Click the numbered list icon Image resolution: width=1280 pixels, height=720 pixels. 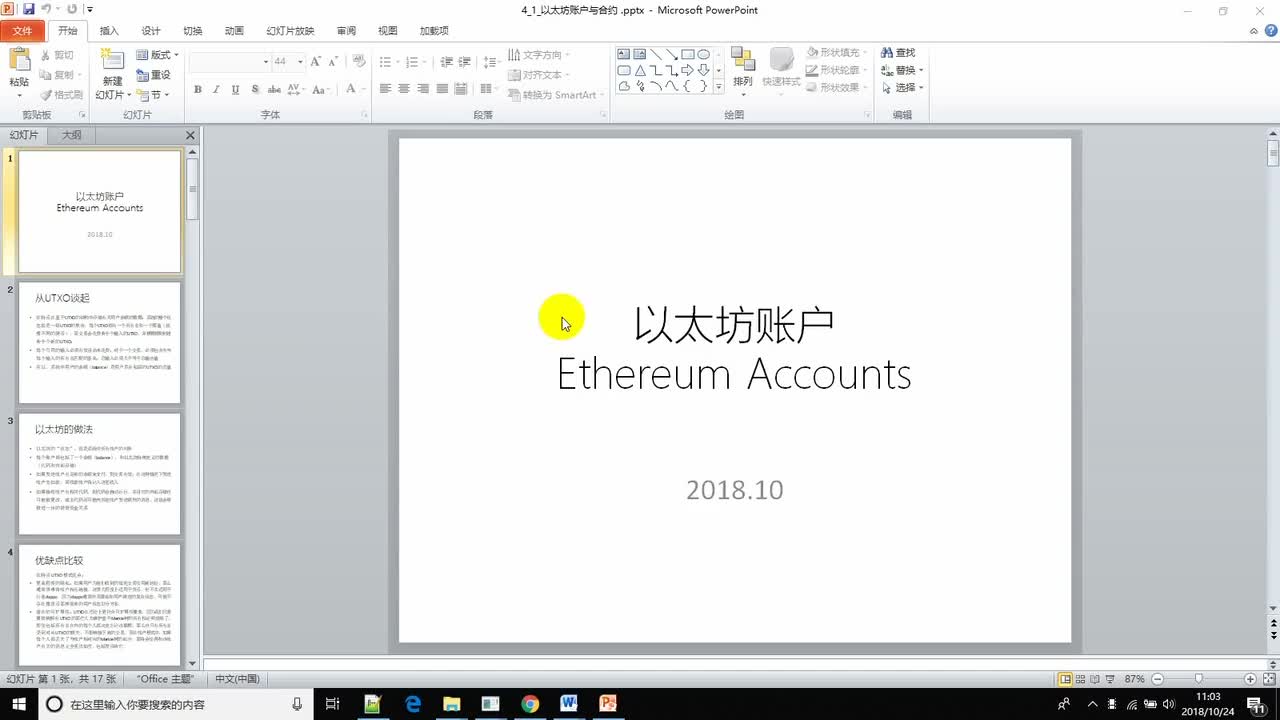pyautogui.click(x=413, y=62)
